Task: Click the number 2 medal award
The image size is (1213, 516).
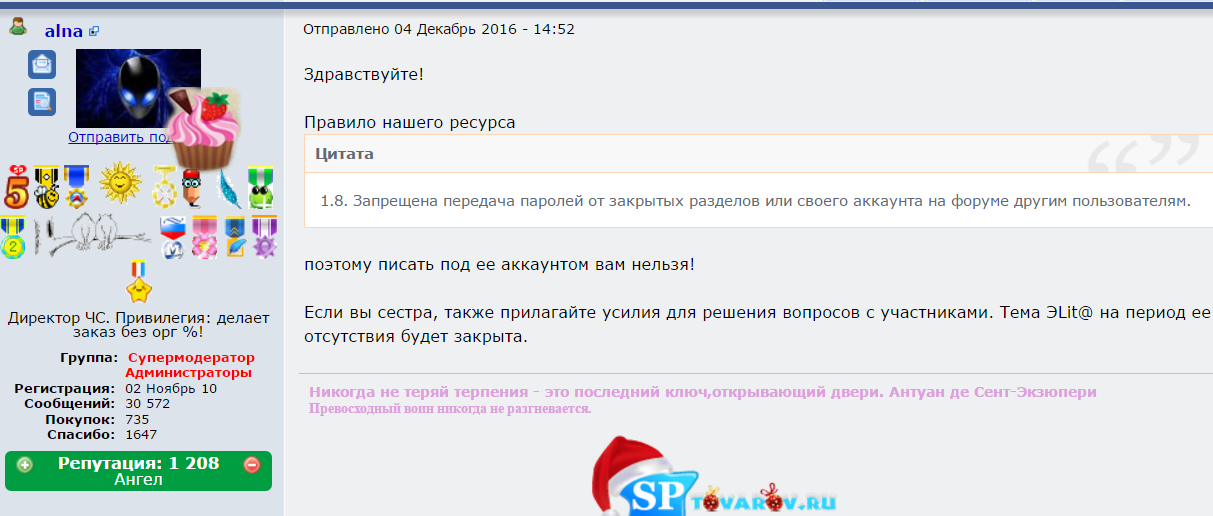Action: 12,238
